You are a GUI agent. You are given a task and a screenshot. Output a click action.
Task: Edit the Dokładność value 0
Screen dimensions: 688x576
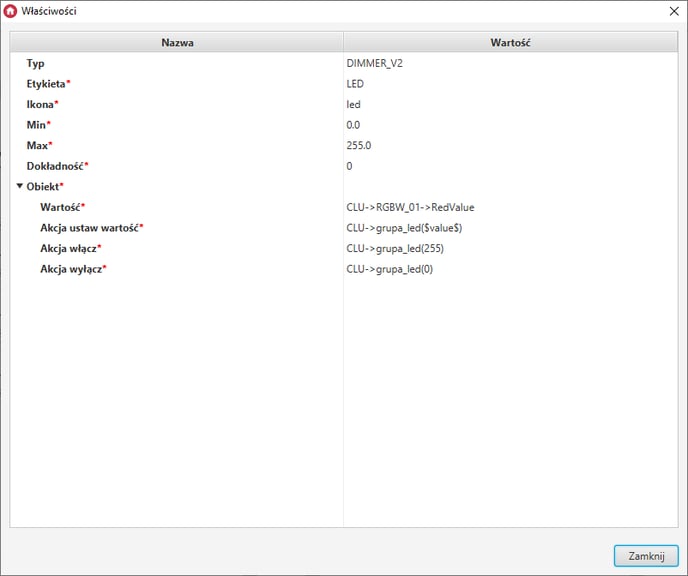pos(350,166)
